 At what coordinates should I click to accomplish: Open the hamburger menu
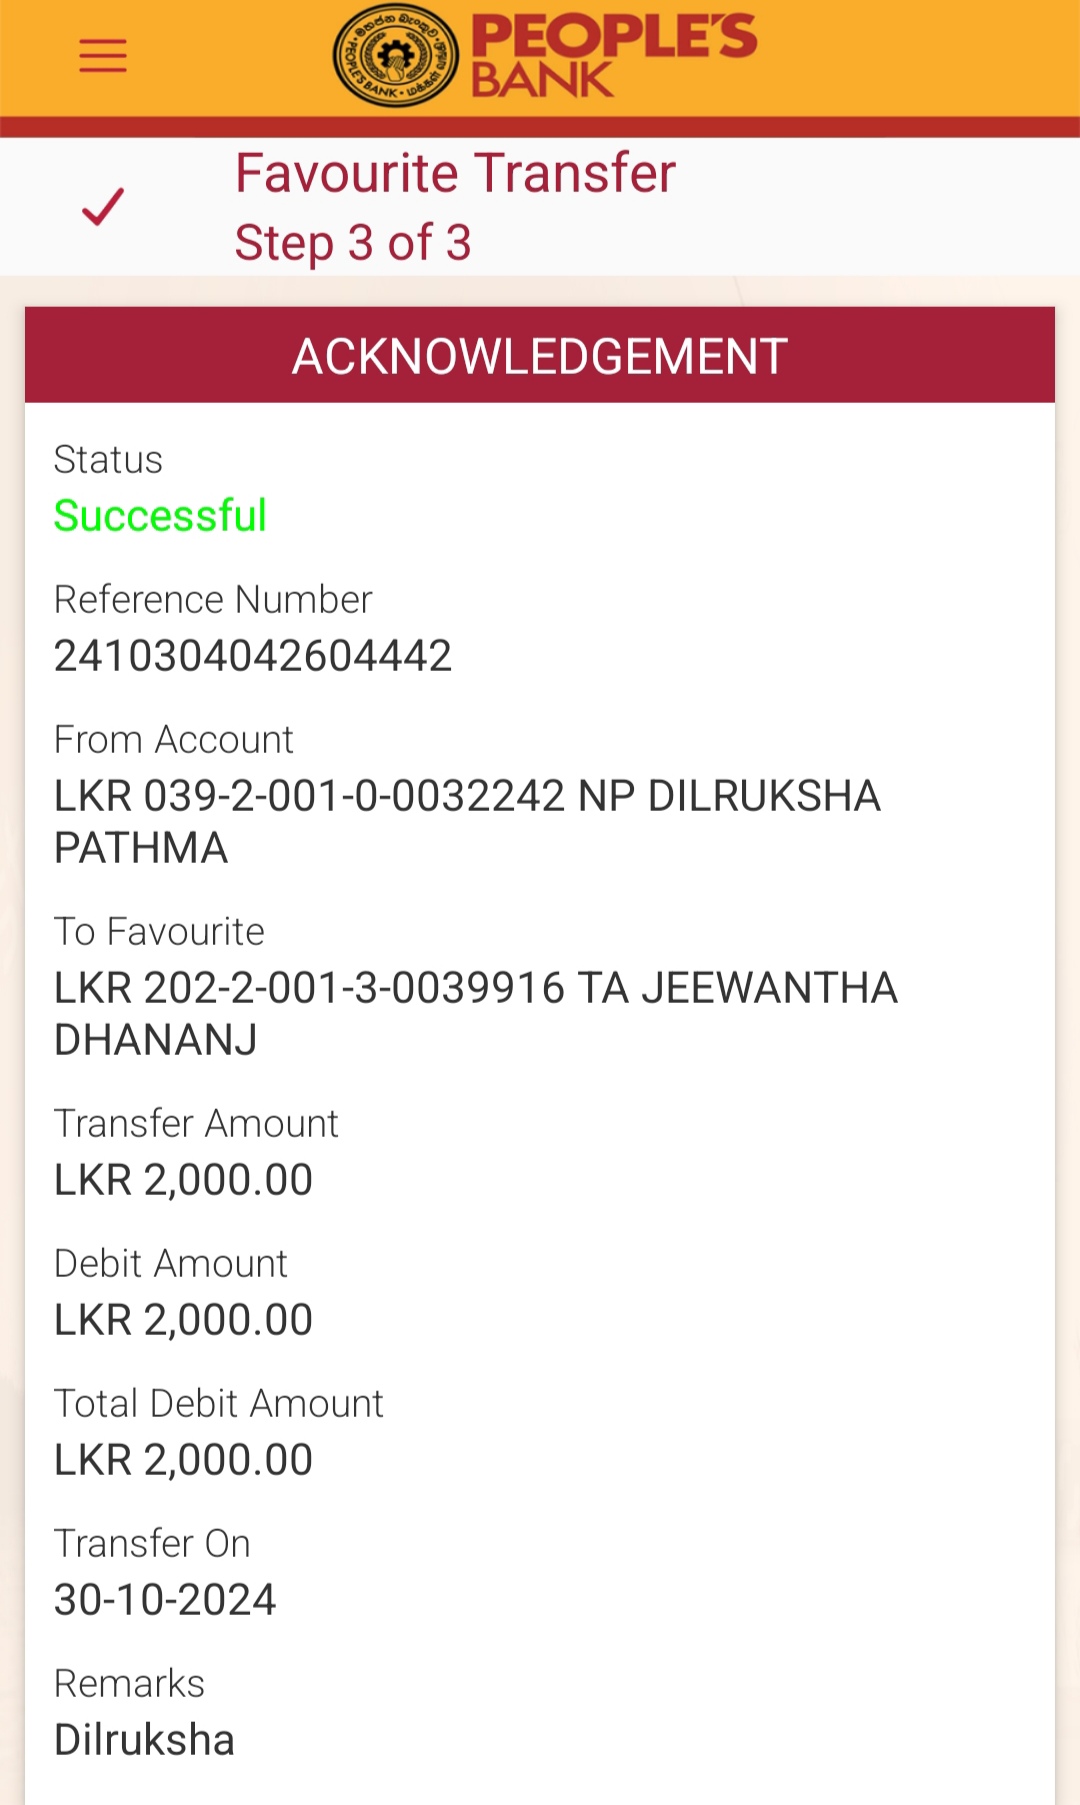pyautogui.click(x=103, y=56)
